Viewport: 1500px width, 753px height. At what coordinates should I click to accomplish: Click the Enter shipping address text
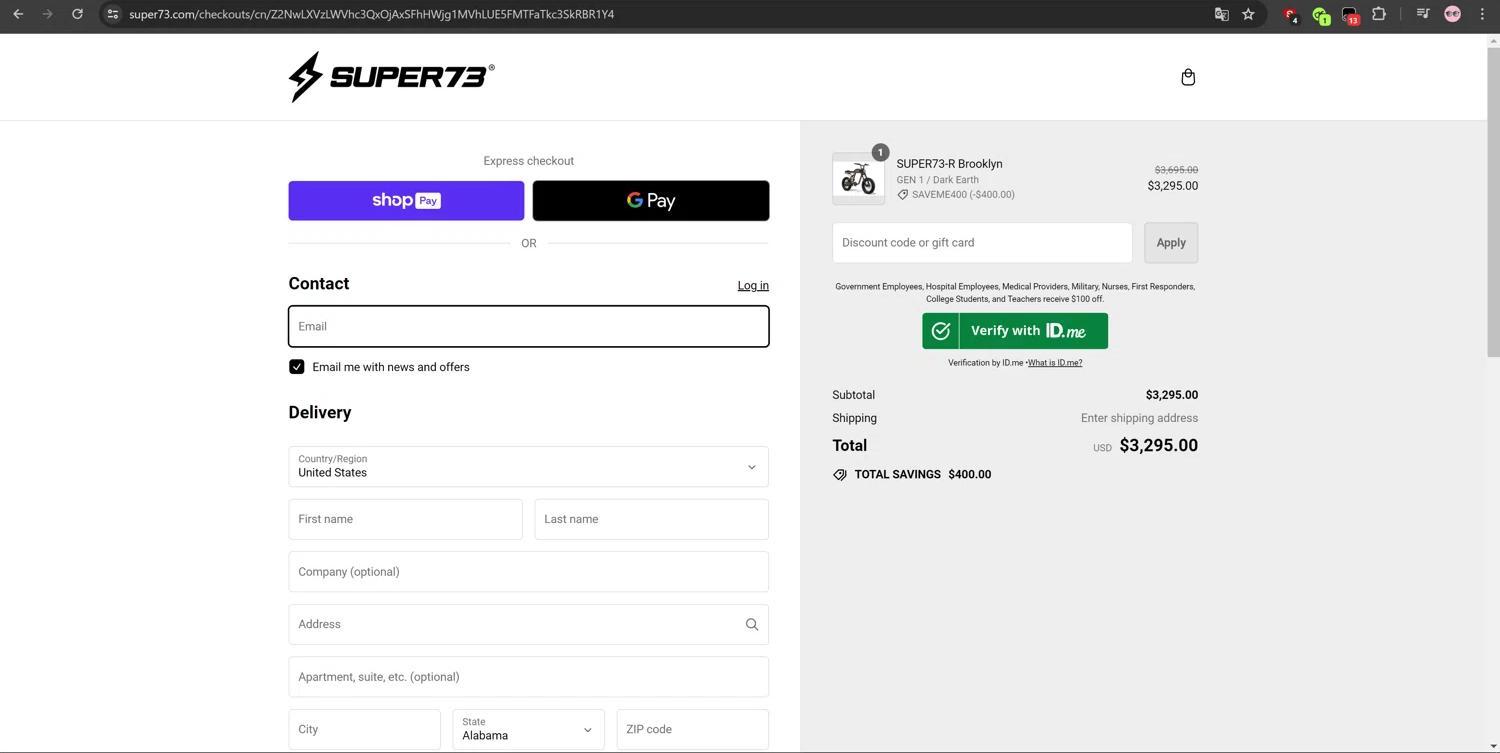[1139, 419]
